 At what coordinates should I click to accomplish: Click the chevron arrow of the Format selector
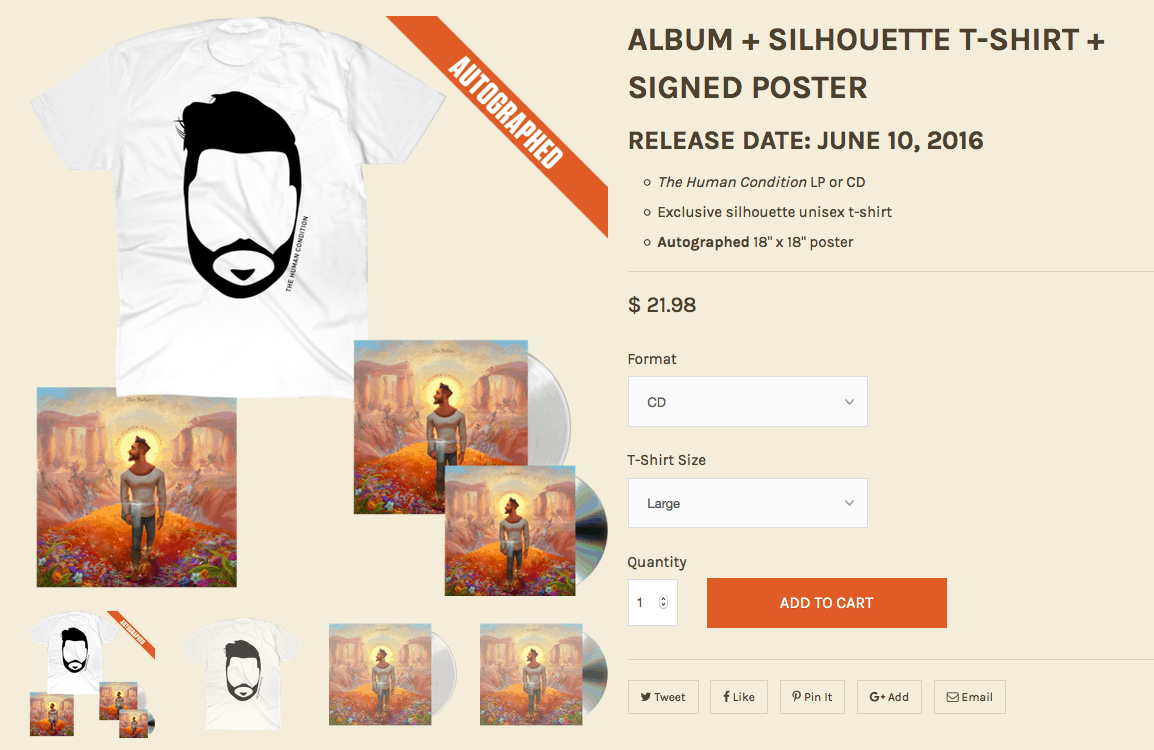click(849, 402)
